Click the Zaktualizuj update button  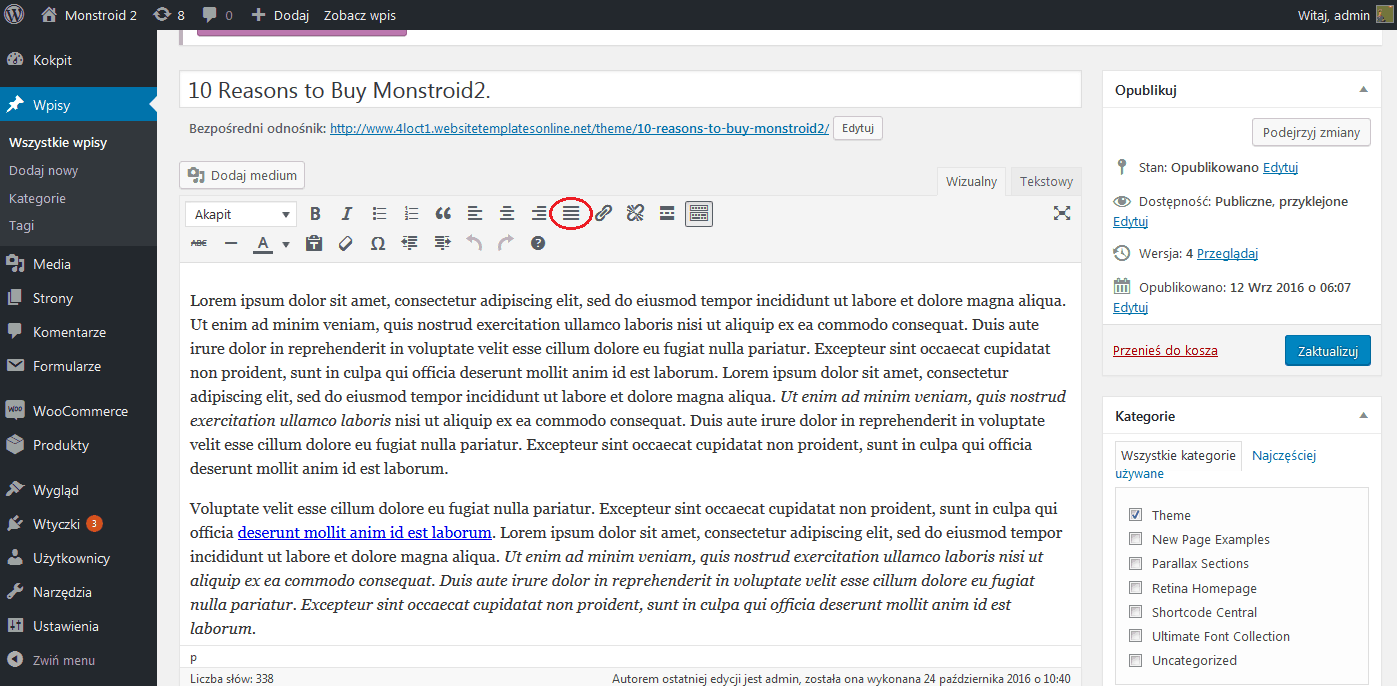[x=1327, y=351]
